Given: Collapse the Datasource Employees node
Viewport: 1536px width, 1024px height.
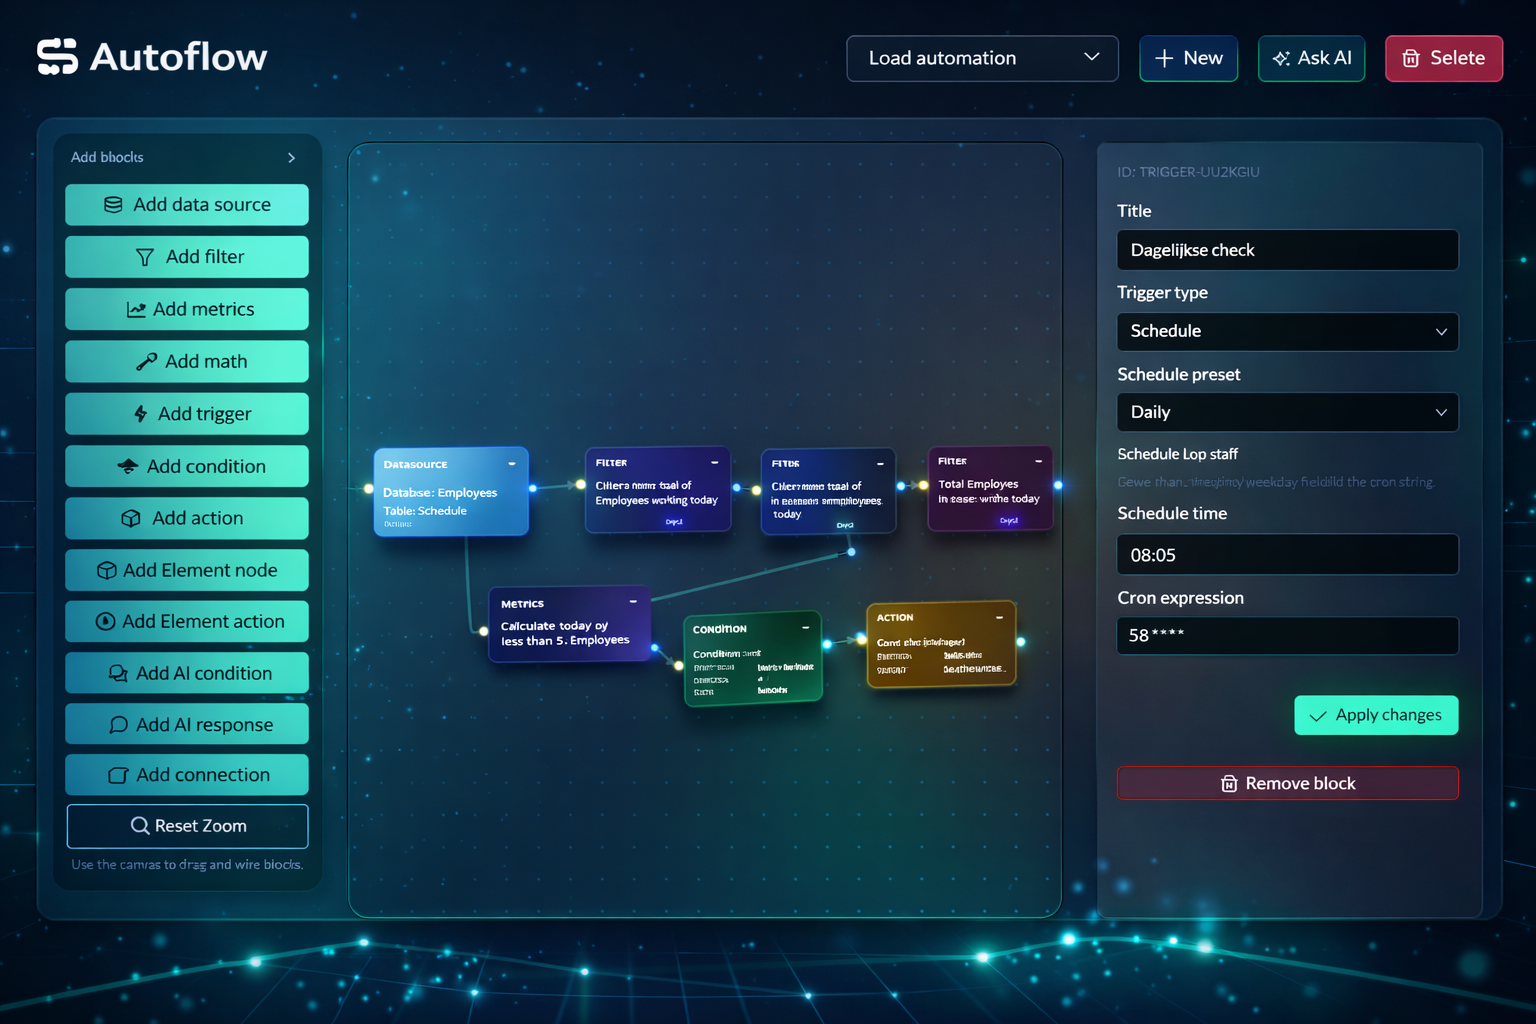Looking at the screenshot, I should (x=511, y=464).
